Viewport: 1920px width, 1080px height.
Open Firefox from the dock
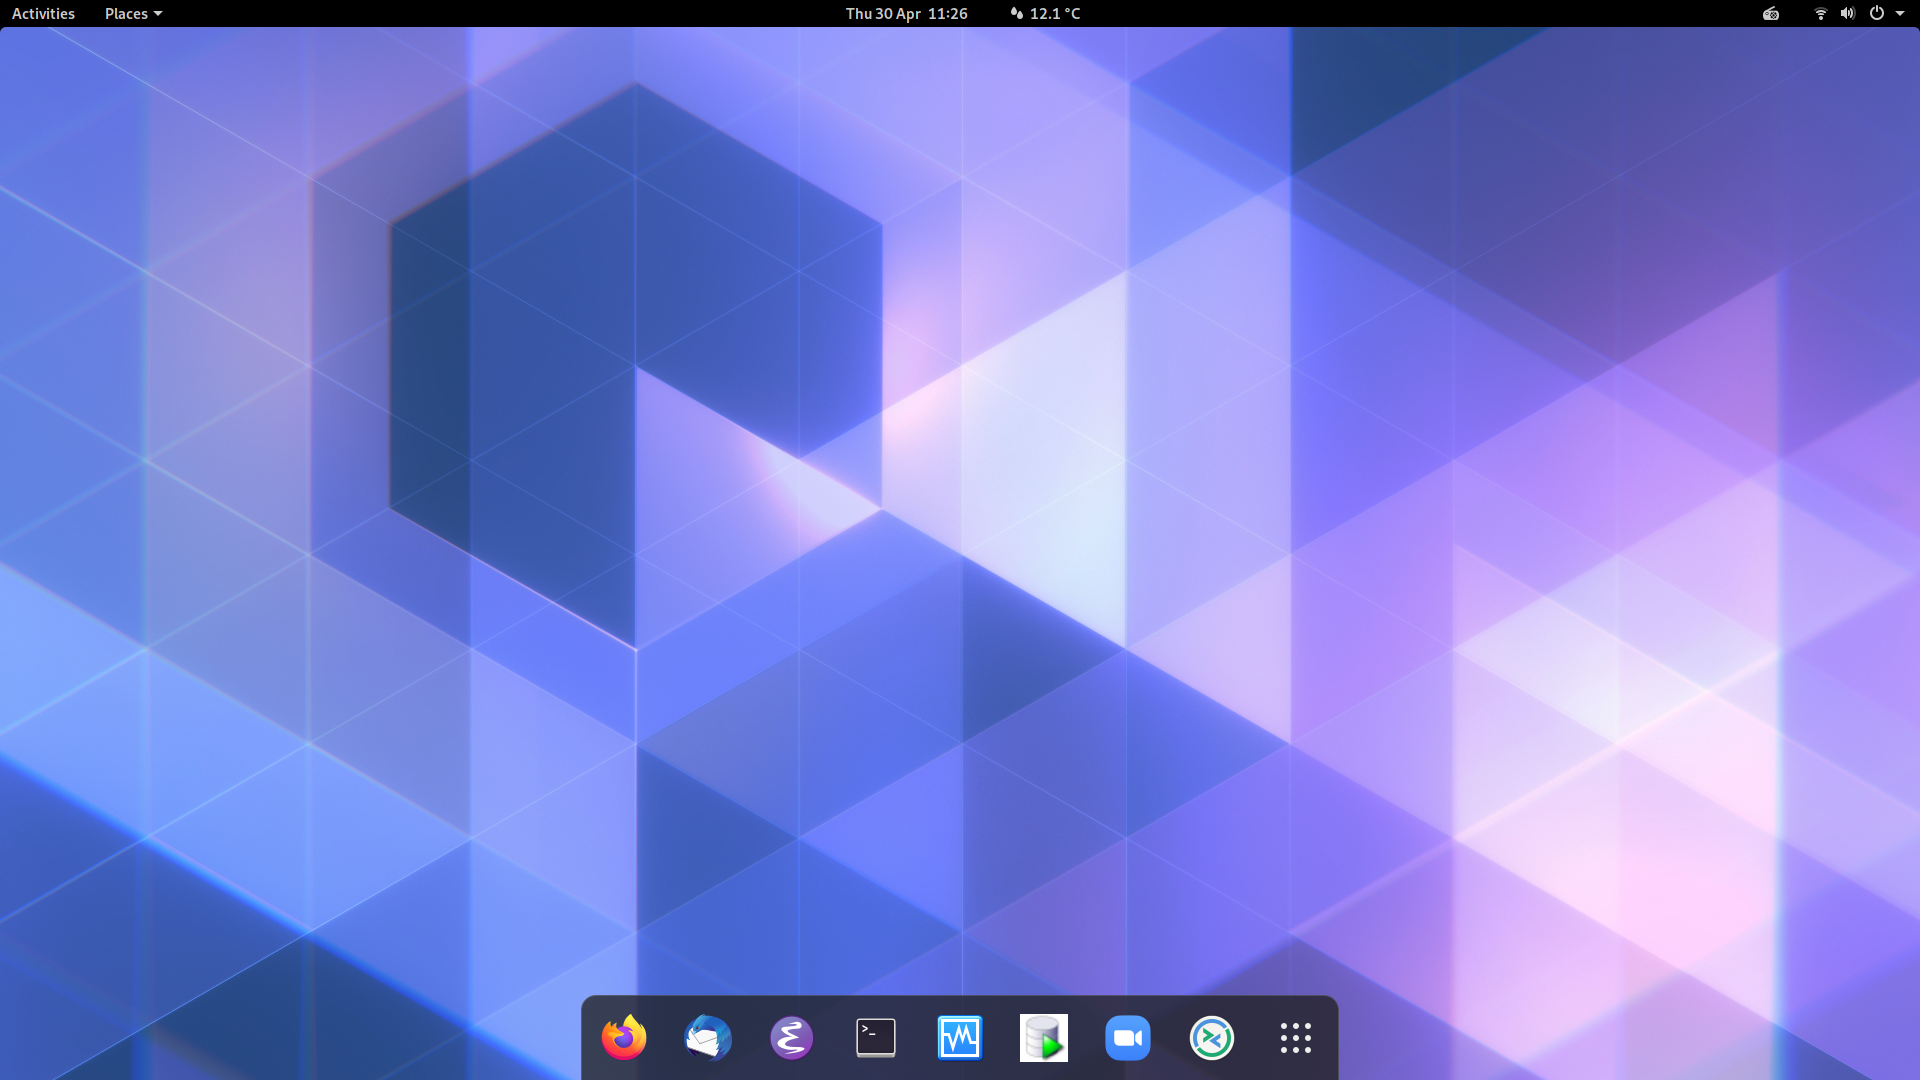click(623, 1038)
